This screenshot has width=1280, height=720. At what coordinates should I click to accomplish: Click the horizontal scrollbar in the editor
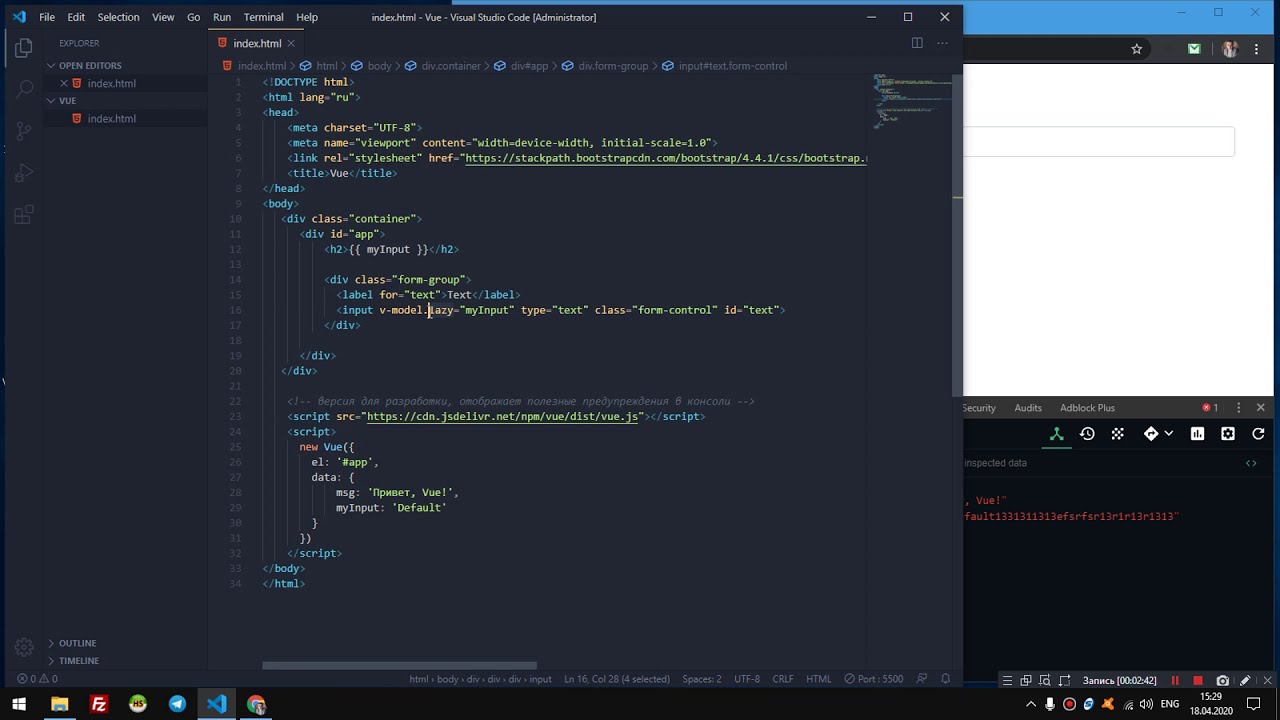click(399, 665)
